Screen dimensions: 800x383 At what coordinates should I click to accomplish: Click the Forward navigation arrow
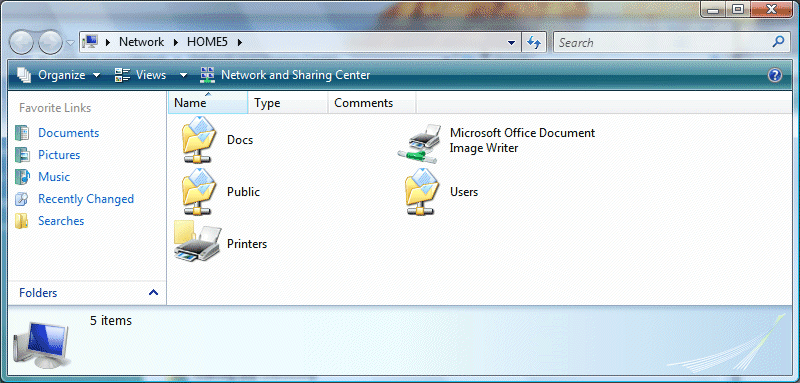[x=51, y=42]
